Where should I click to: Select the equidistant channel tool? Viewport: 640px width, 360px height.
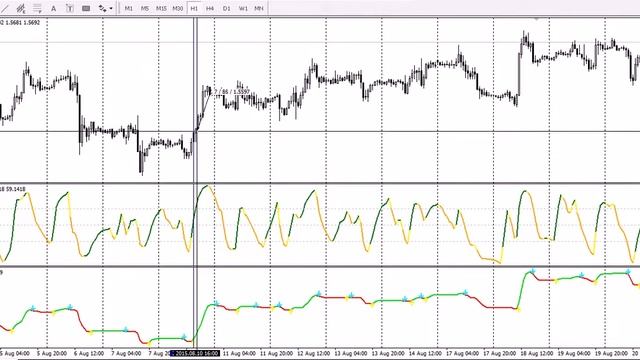[x=21, y=8]
